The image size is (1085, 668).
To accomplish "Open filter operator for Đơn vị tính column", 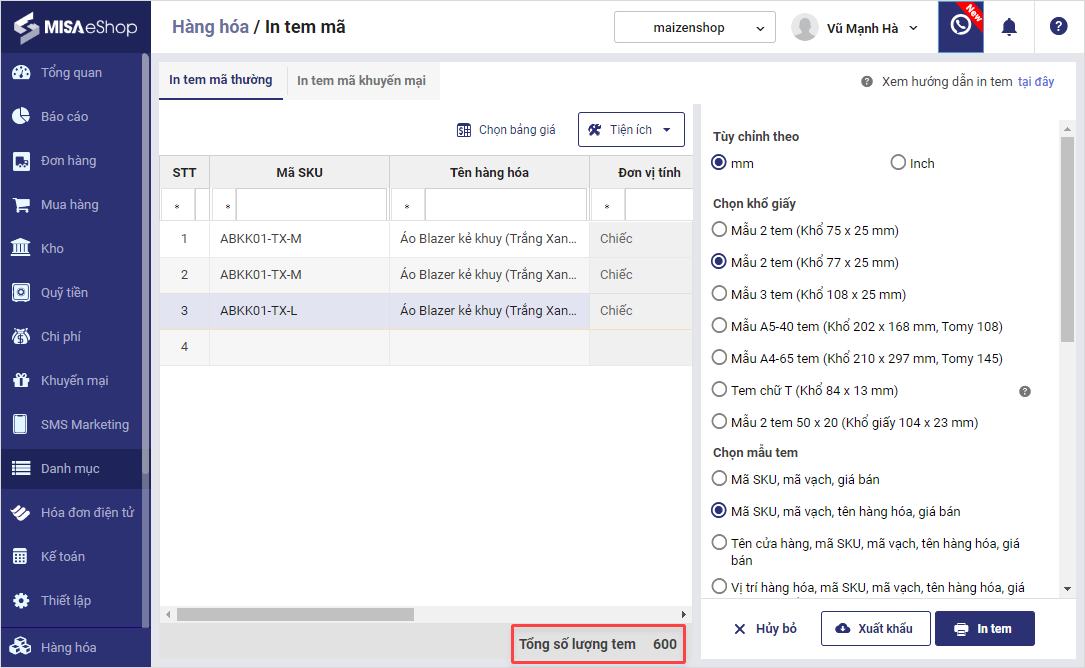I will 608,206.
